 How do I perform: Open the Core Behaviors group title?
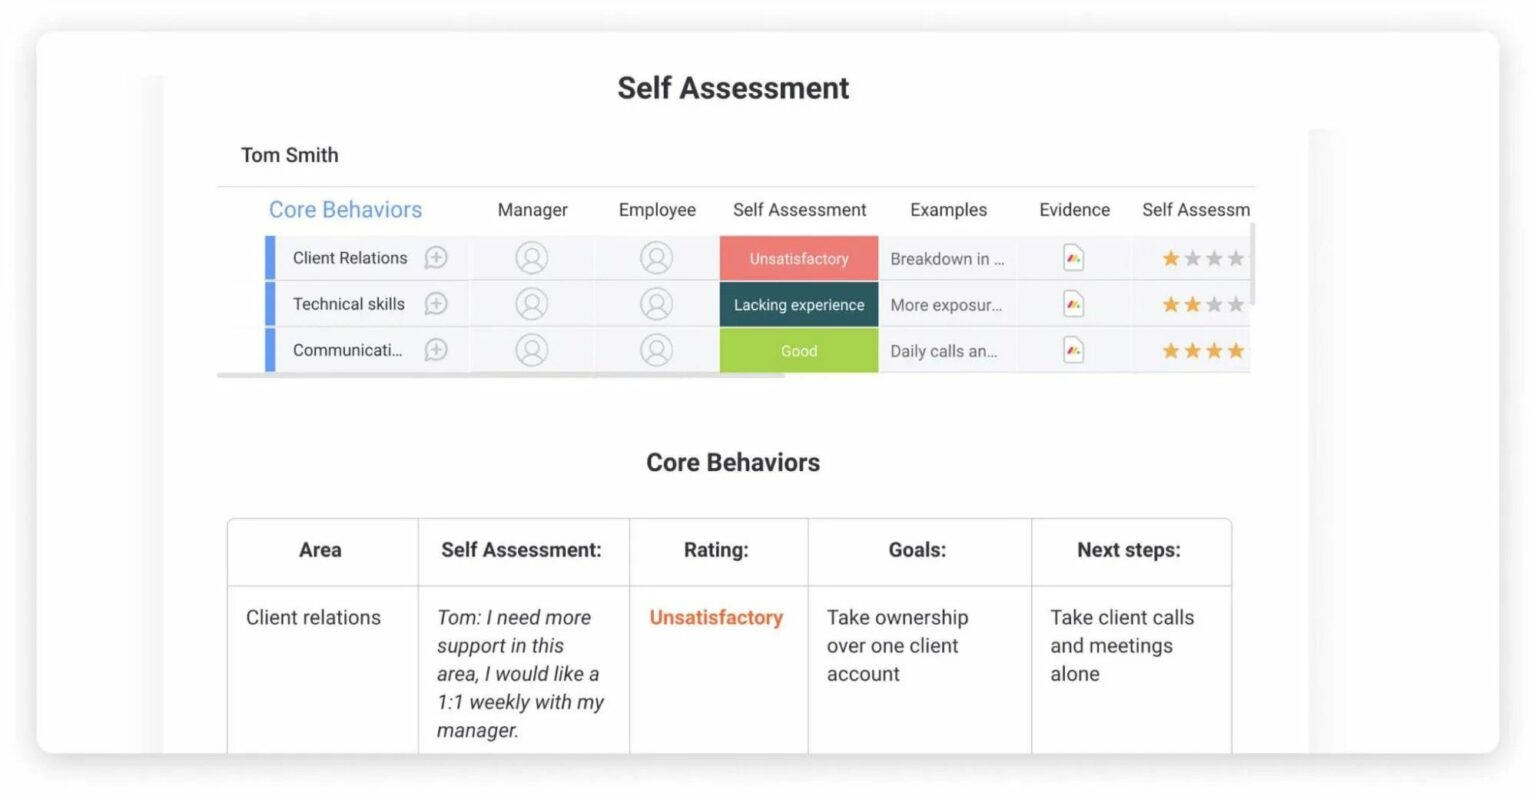345,209
